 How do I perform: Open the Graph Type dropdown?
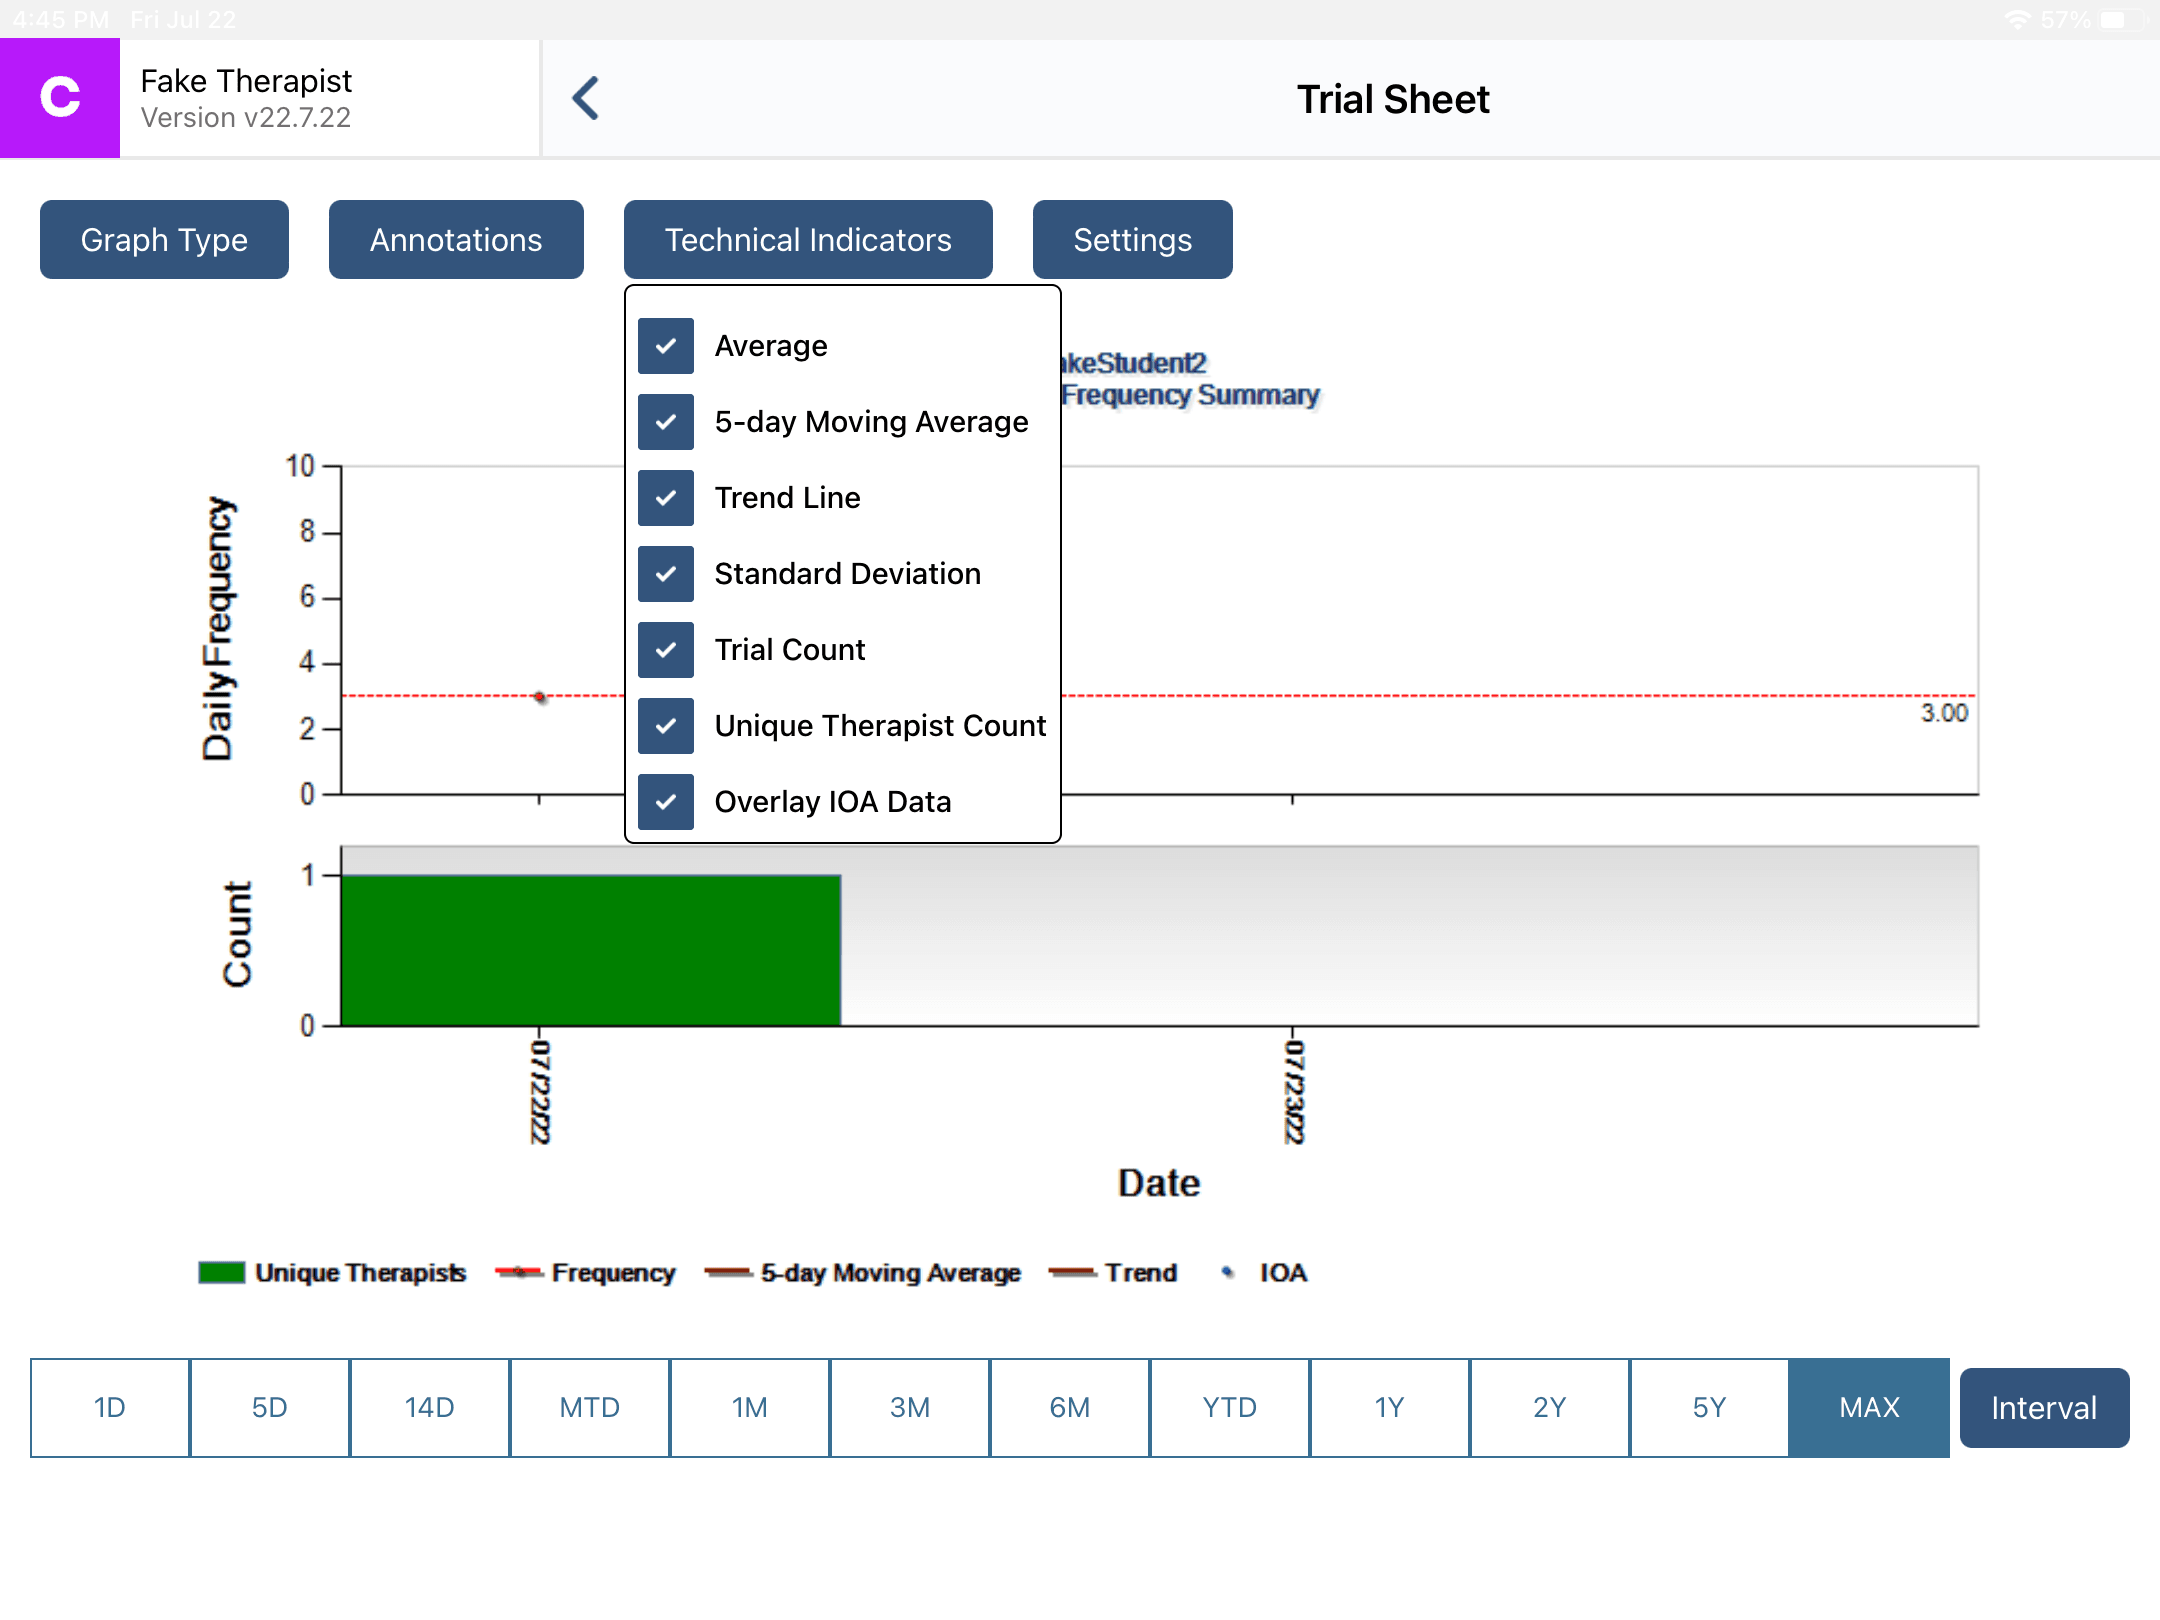pyautogui.click(x=164, y=240)
